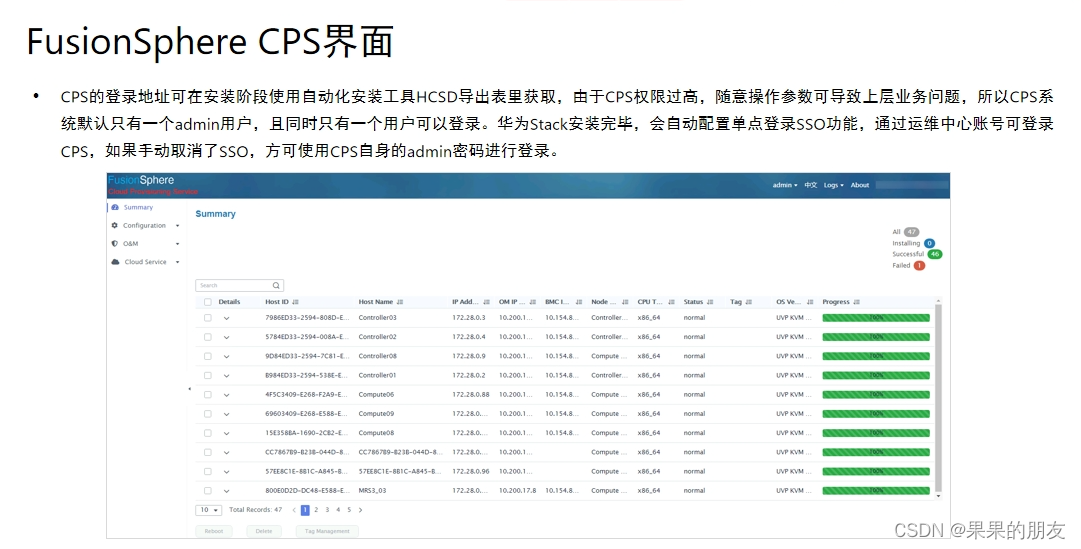Screen dimensions: 1081x549
Task: Click the search magnifier icon
Action: 276,286
